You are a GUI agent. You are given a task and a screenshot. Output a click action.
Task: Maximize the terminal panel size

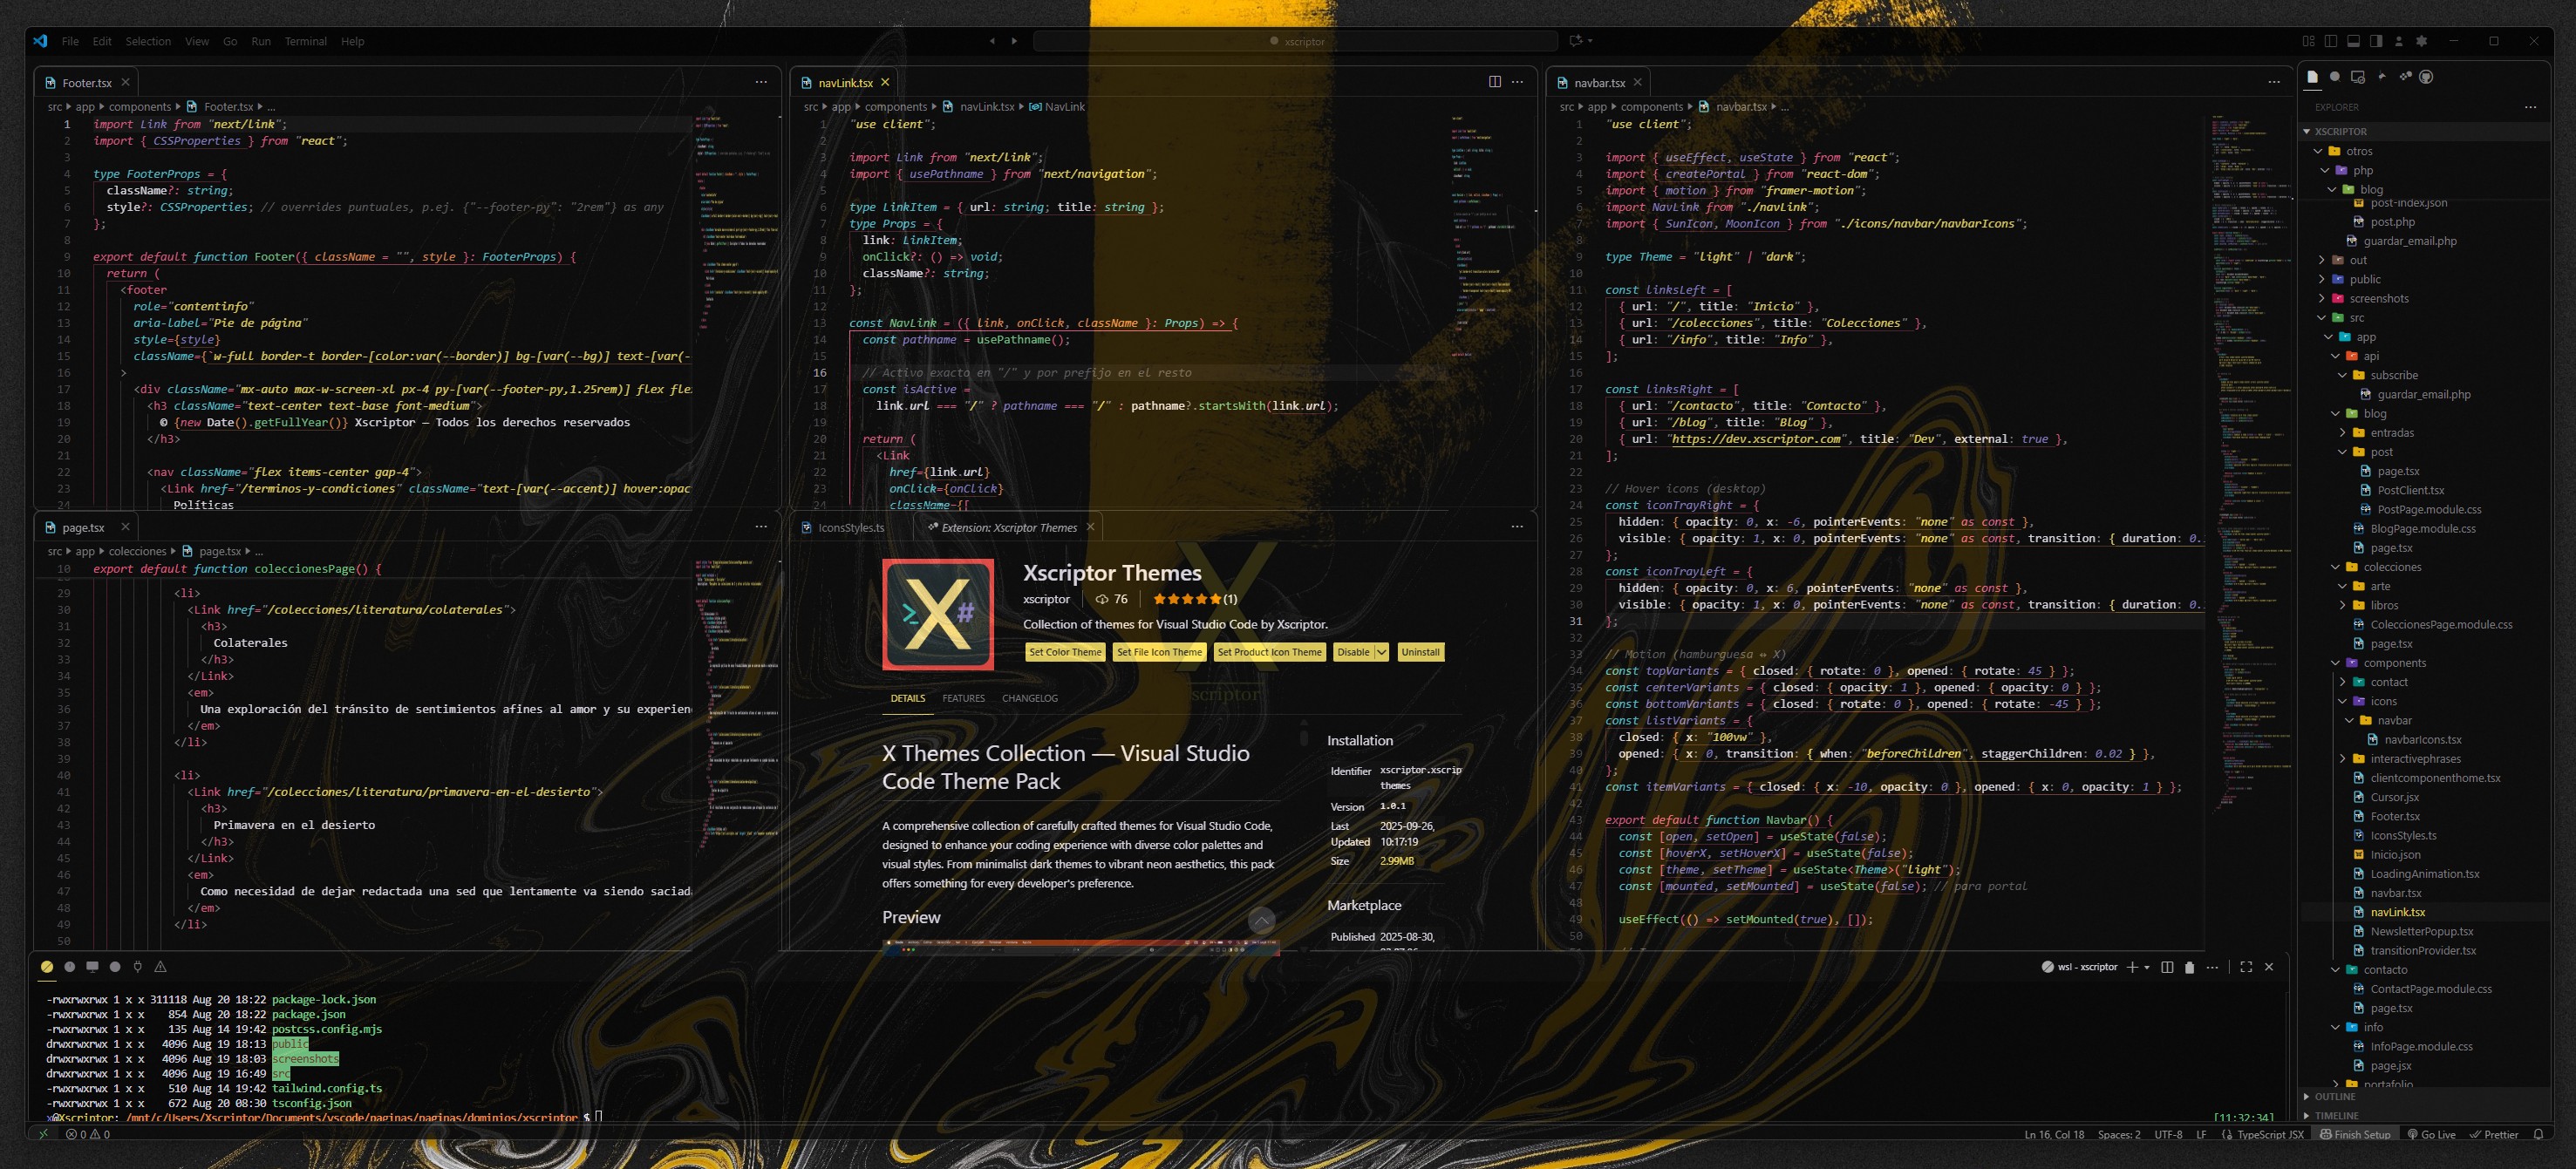pos(2246,967)
